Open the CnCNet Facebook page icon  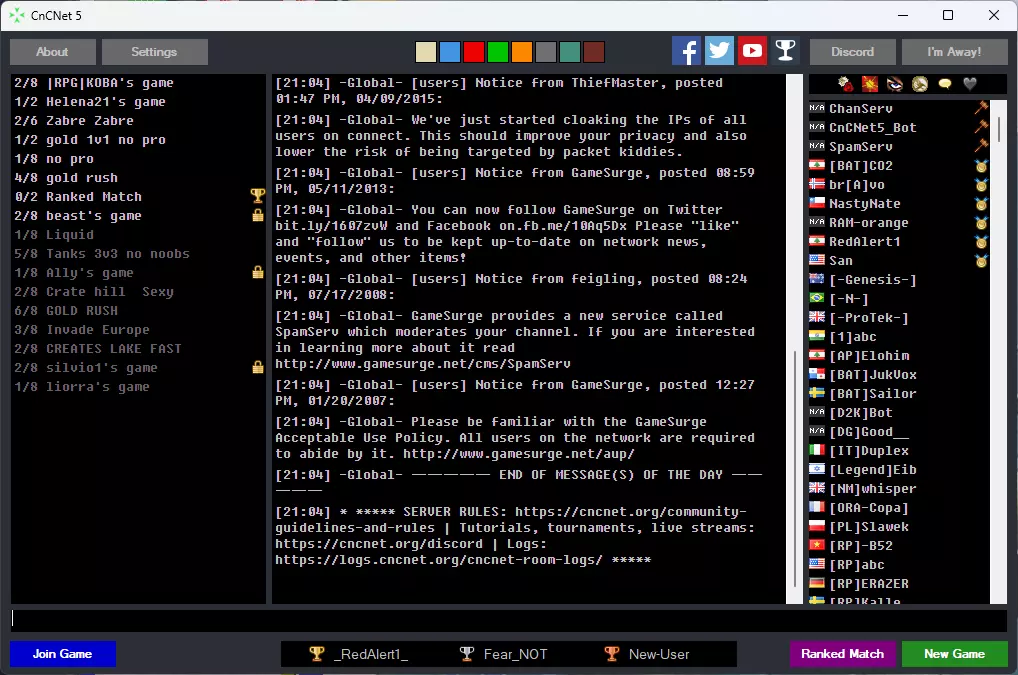[x=686, y=51]
